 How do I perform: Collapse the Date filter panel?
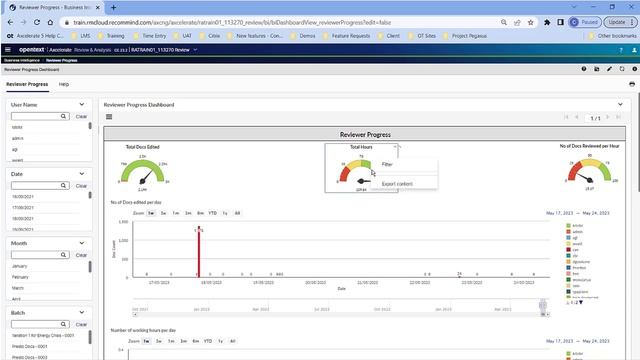[82, 174]
